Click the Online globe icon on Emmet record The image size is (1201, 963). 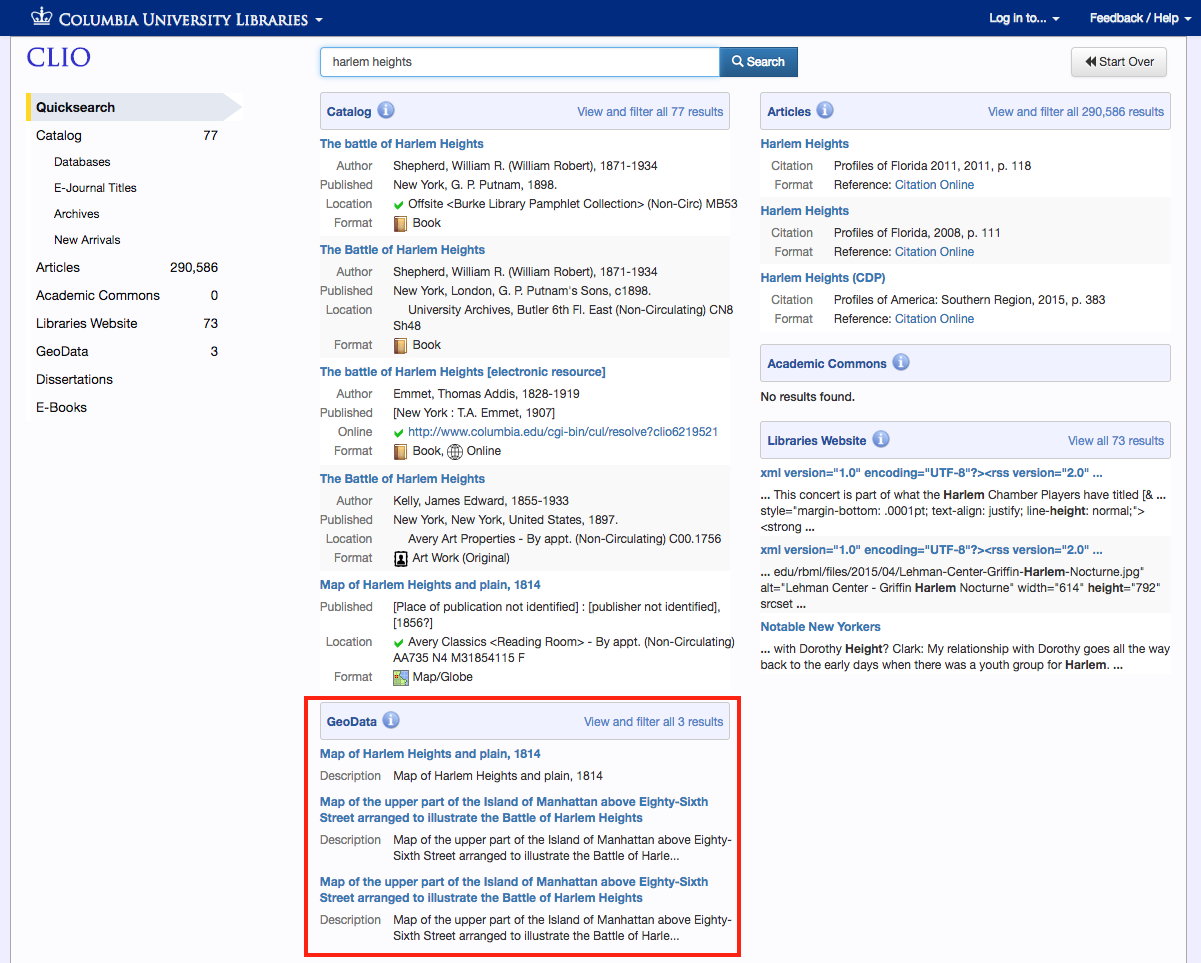click(455, 451)
